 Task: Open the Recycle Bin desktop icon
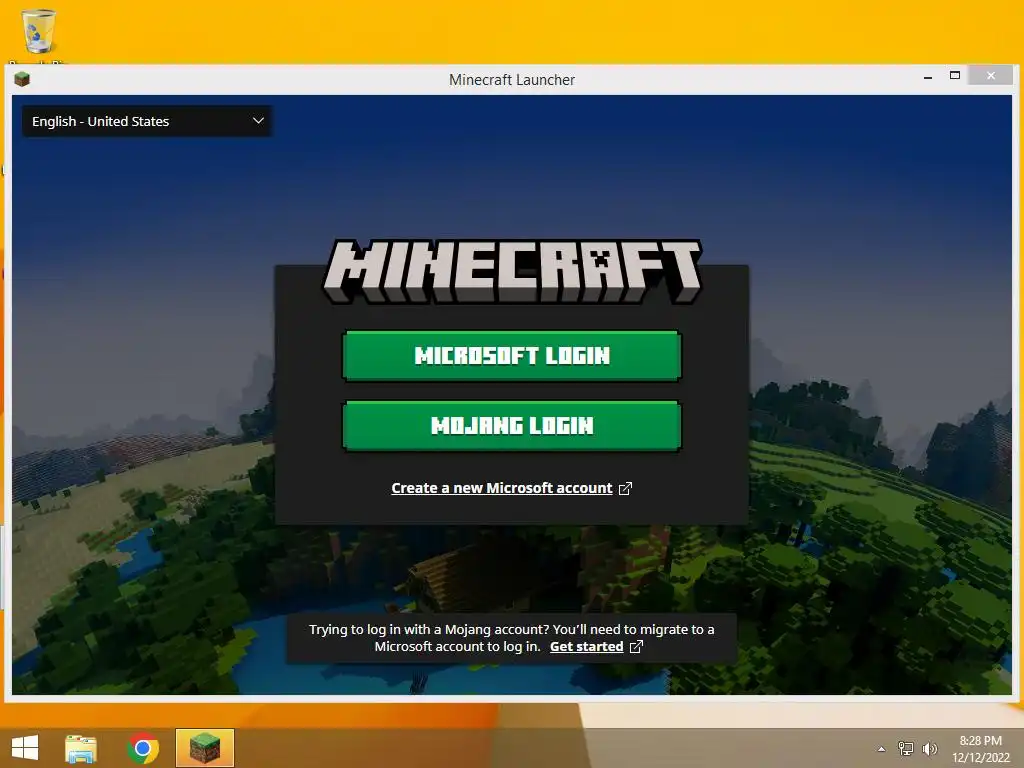click(x=39, y=33)
